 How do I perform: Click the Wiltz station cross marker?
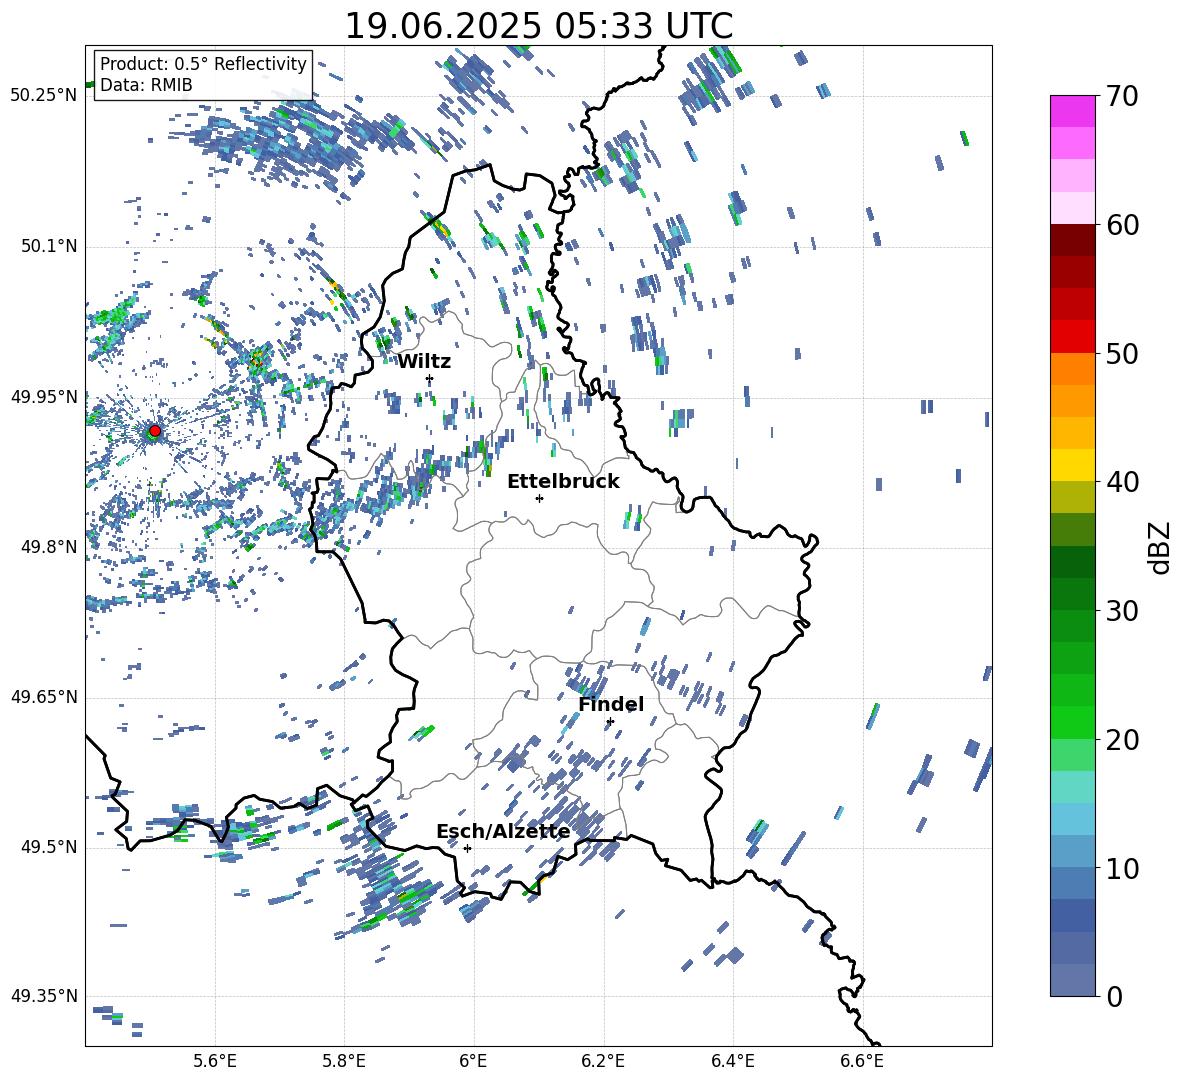coord(430,378)
